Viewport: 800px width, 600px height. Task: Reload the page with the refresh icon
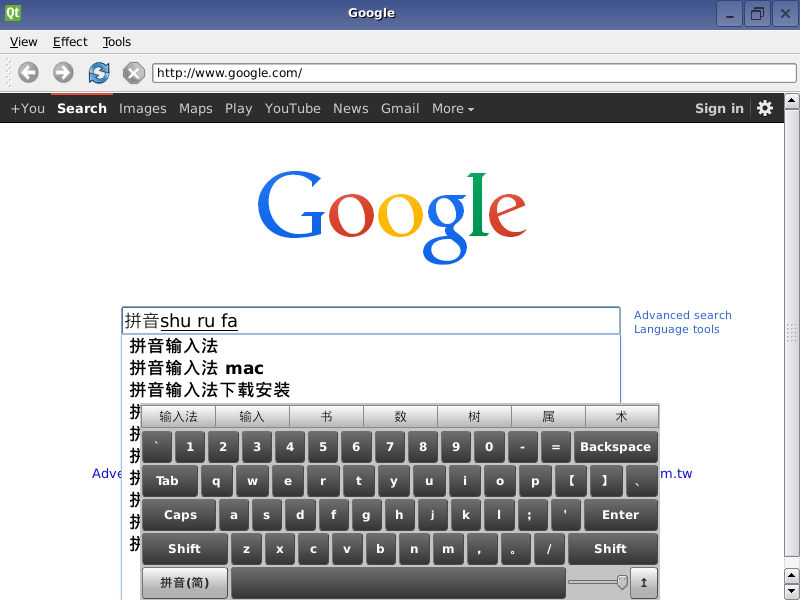point(98,72)
